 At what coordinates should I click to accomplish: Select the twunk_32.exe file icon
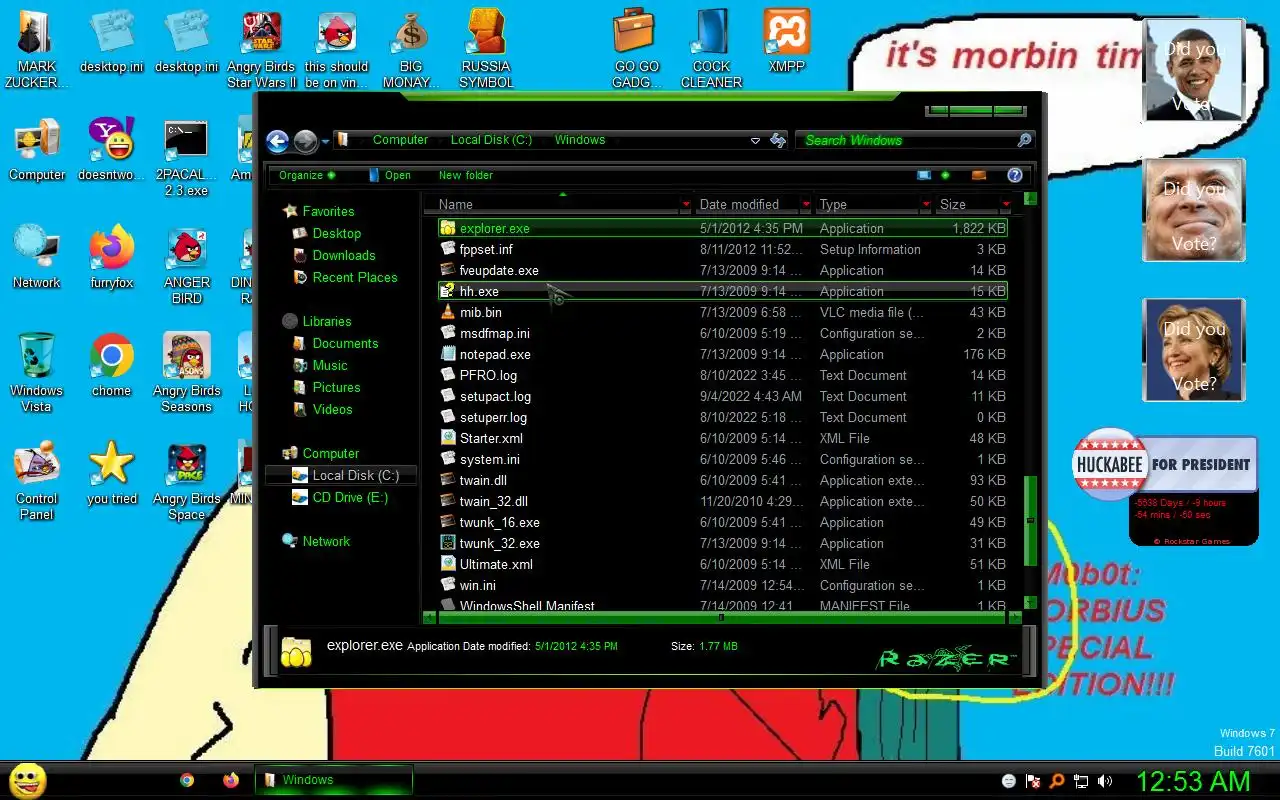(448, 543)
